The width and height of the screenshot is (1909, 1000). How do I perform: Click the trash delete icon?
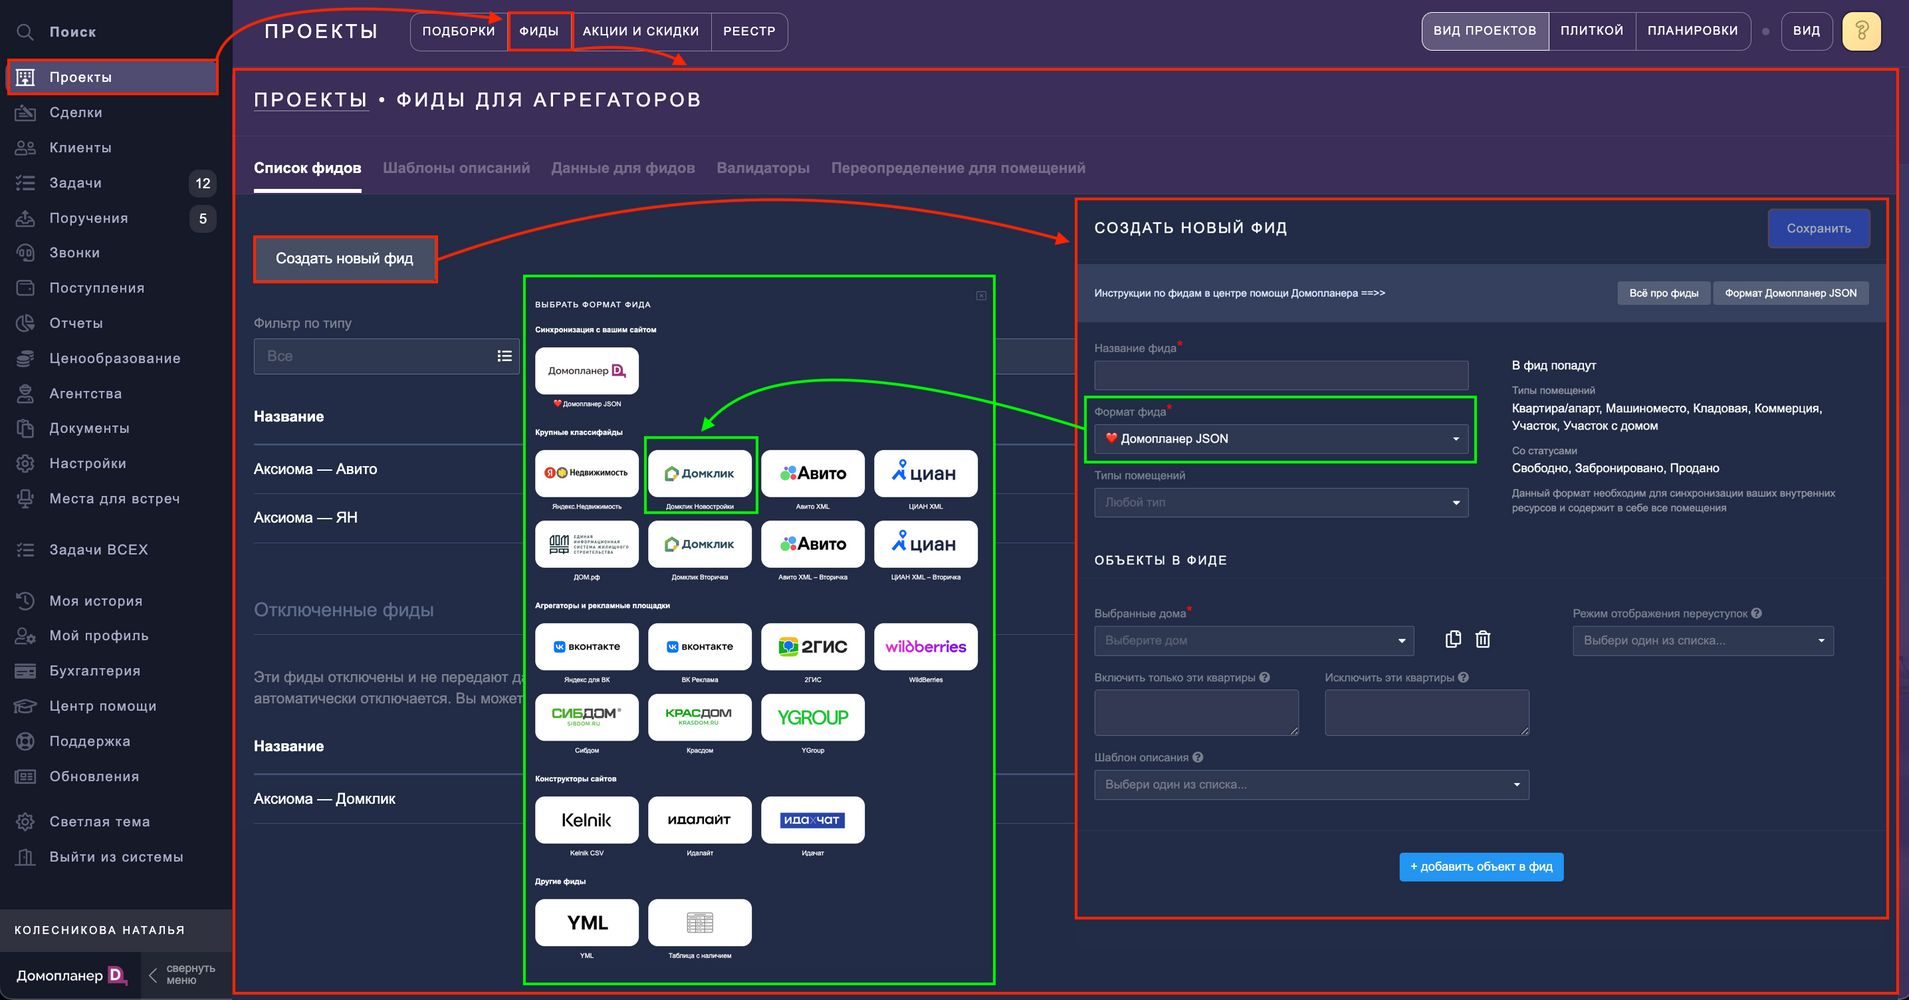(1483, 639)
